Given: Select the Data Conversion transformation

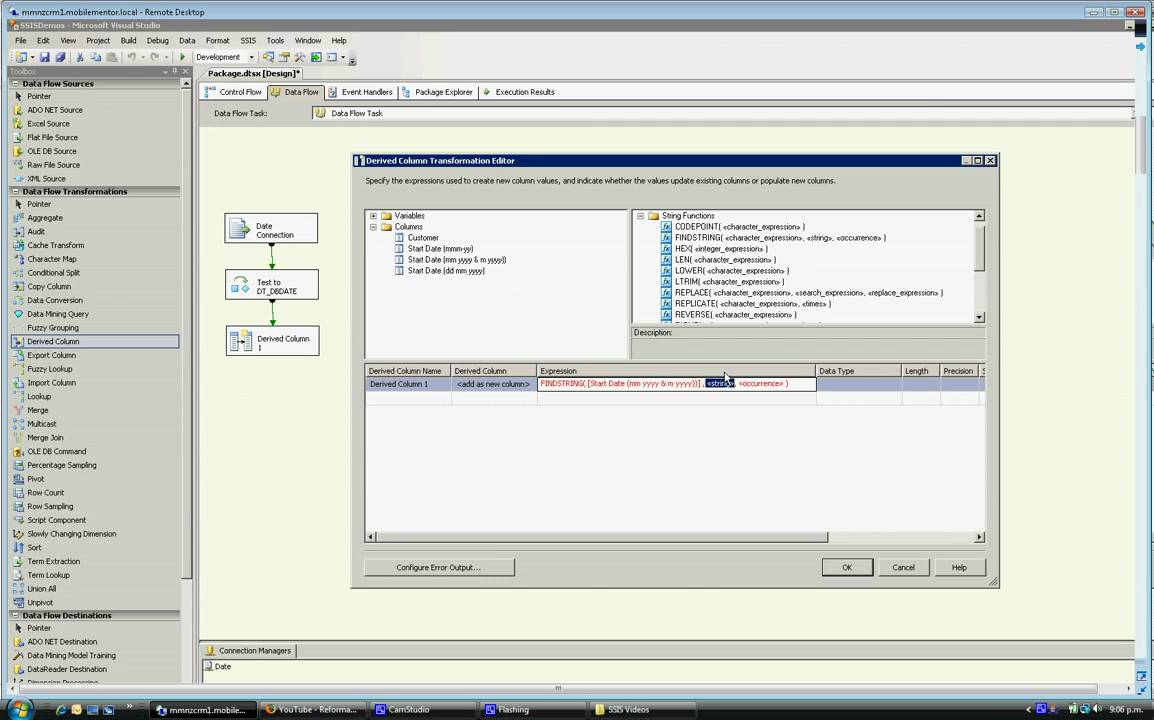Looking at the screenshot, I should pyautogui.click(x=54, y=300).
